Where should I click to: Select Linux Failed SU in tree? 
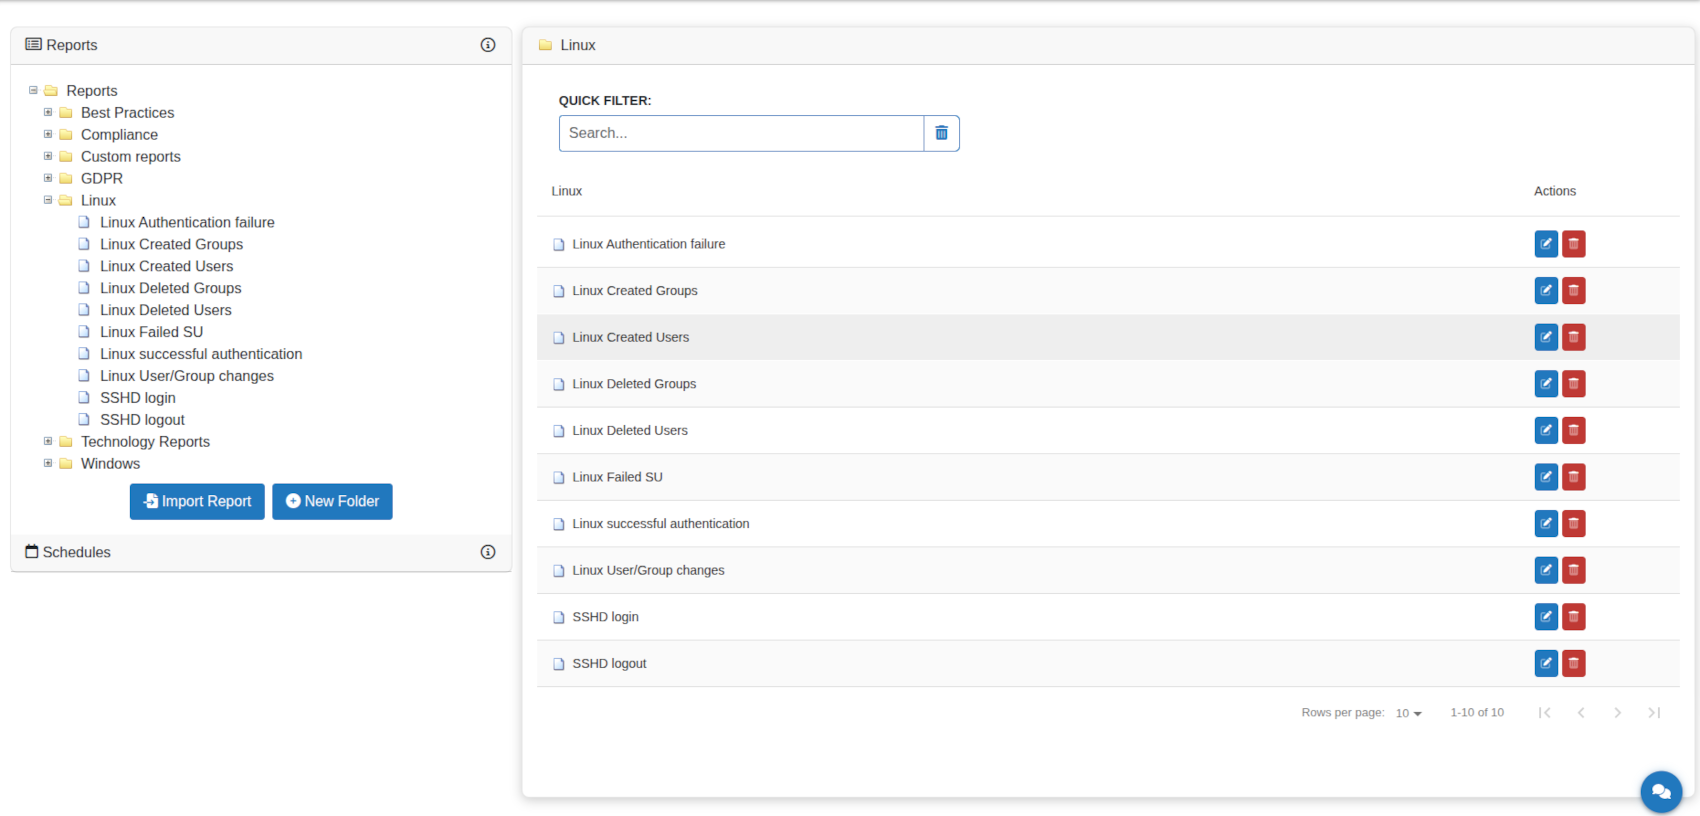(151, 332)
